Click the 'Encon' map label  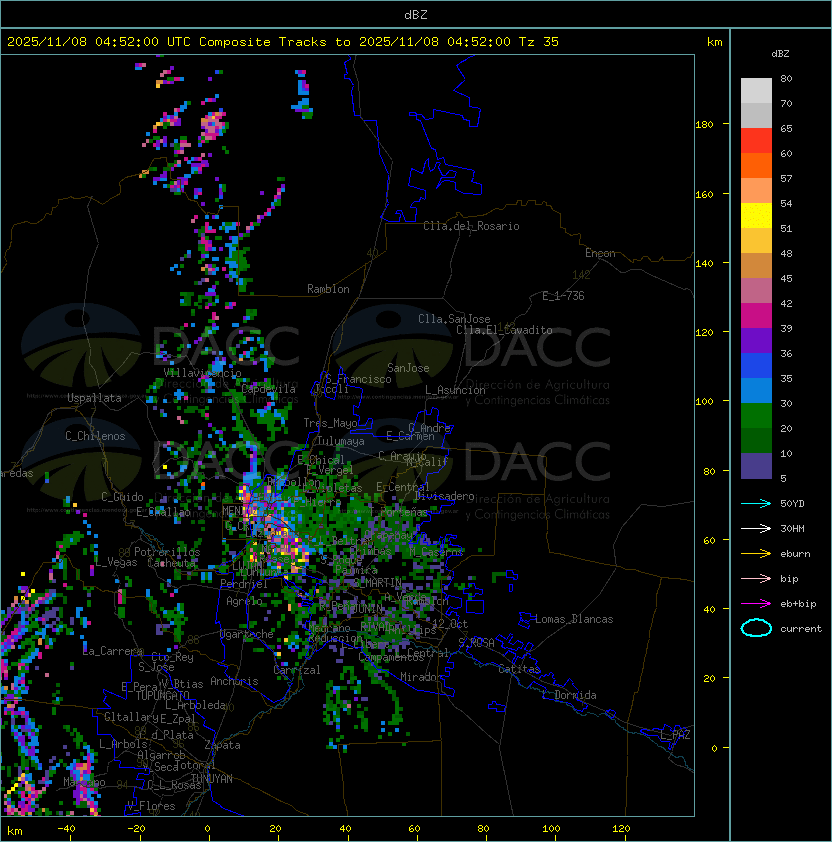pyautogui.click(x=600, y=253)
